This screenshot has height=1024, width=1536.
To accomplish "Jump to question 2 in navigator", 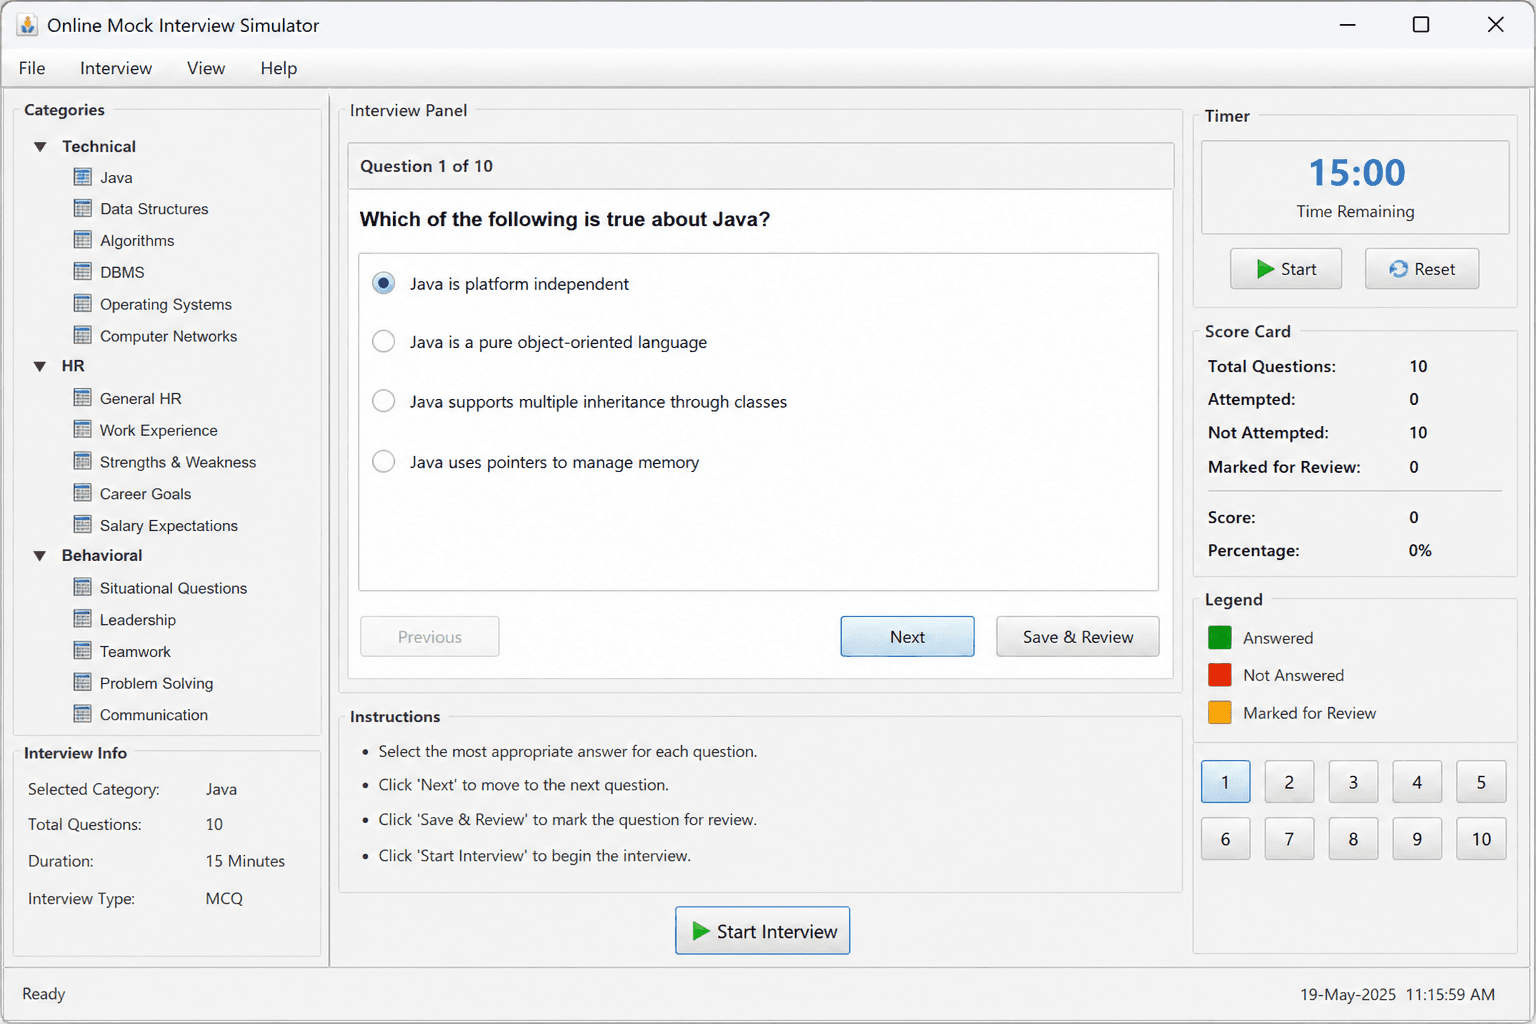I will 1290,782.
